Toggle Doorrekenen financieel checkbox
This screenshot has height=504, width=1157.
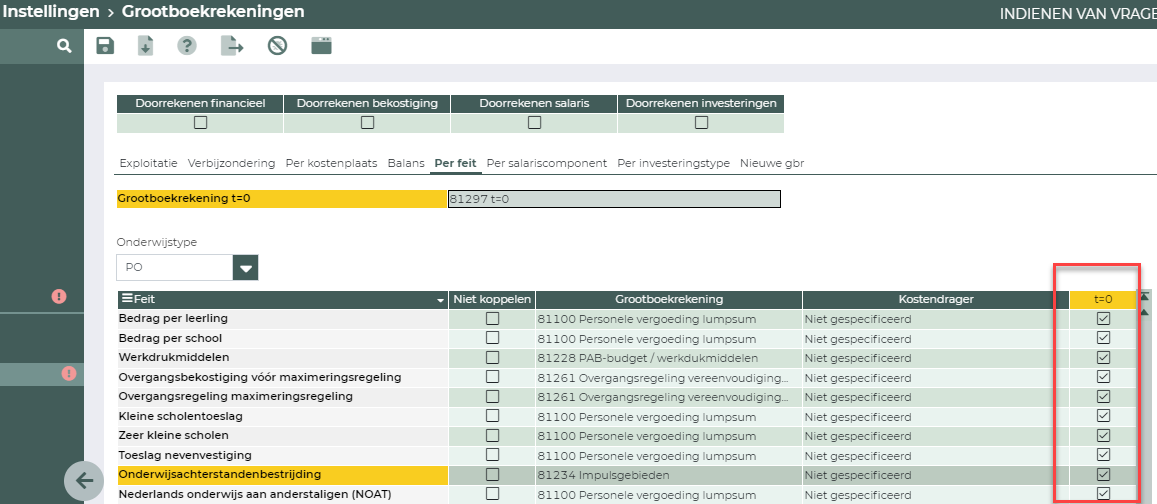click(x=200, y=122)
